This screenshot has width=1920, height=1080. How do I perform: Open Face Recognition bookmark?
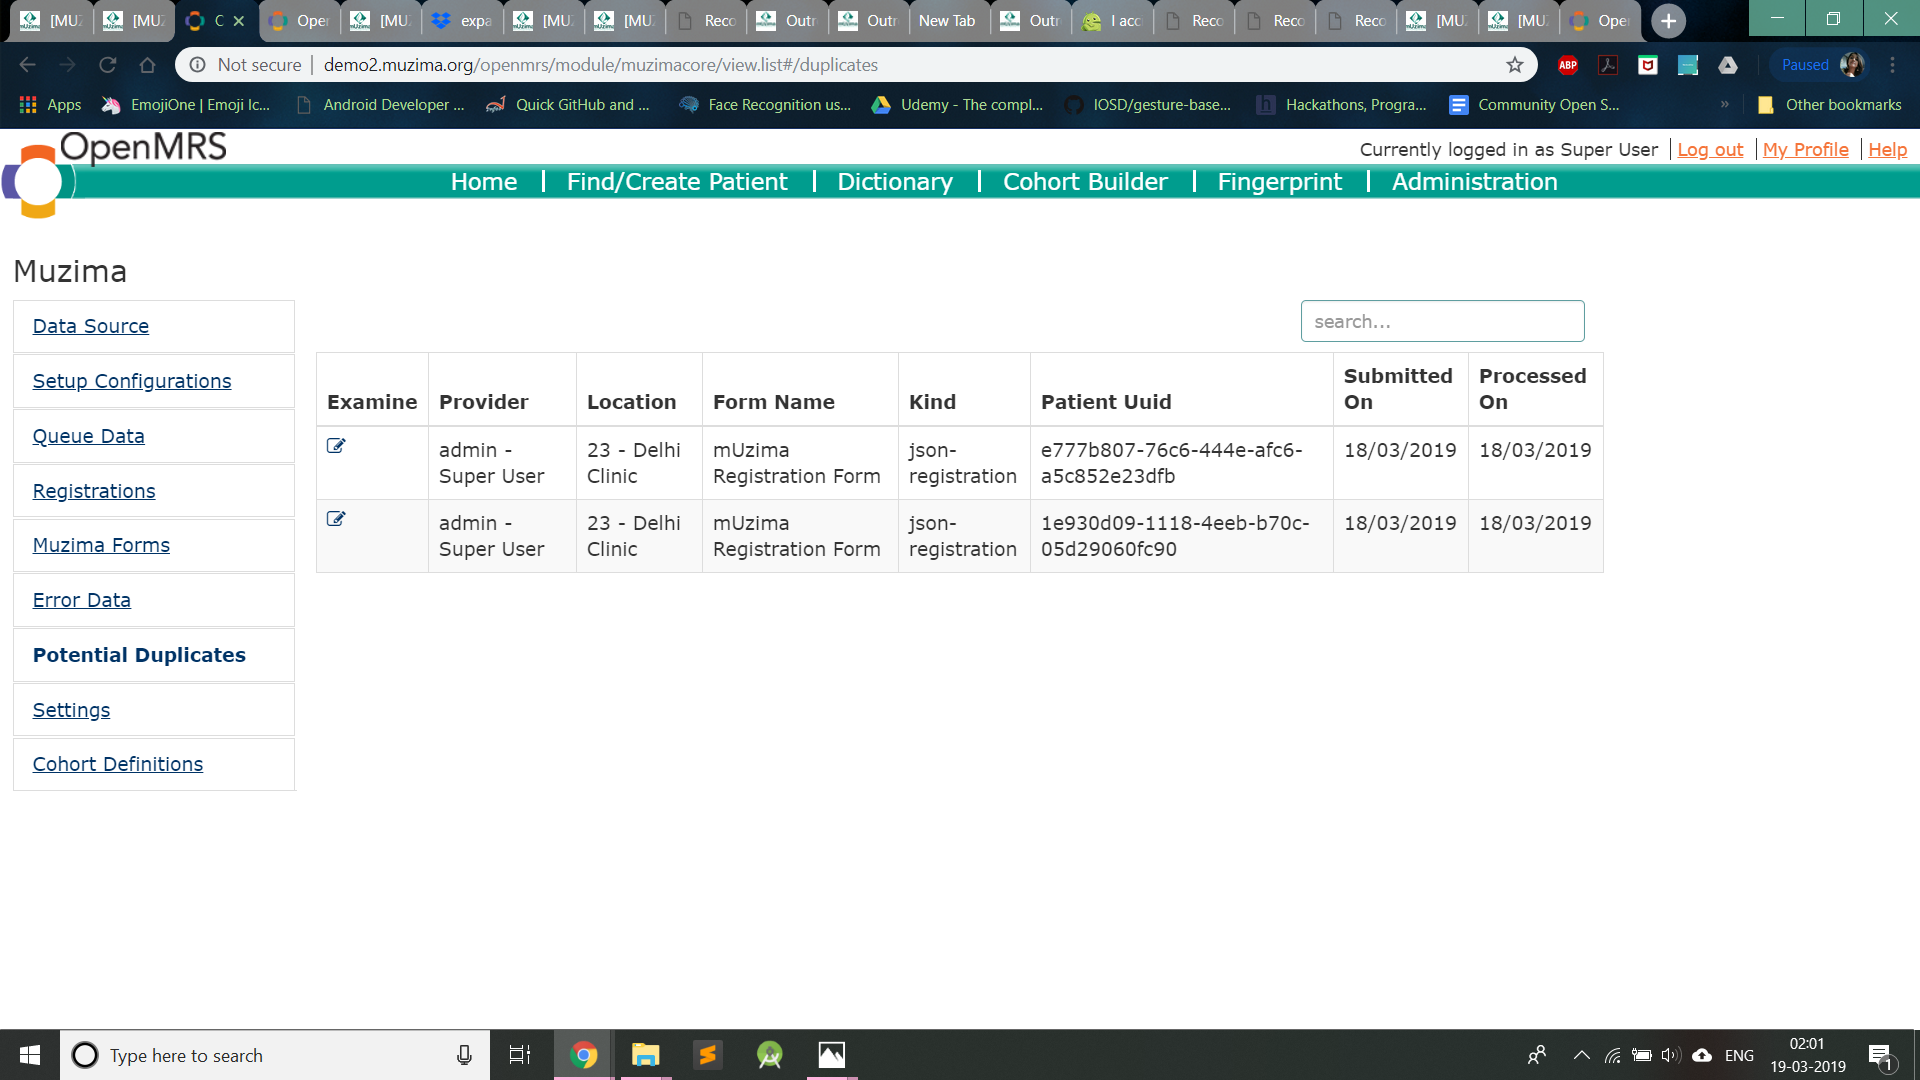765,104
